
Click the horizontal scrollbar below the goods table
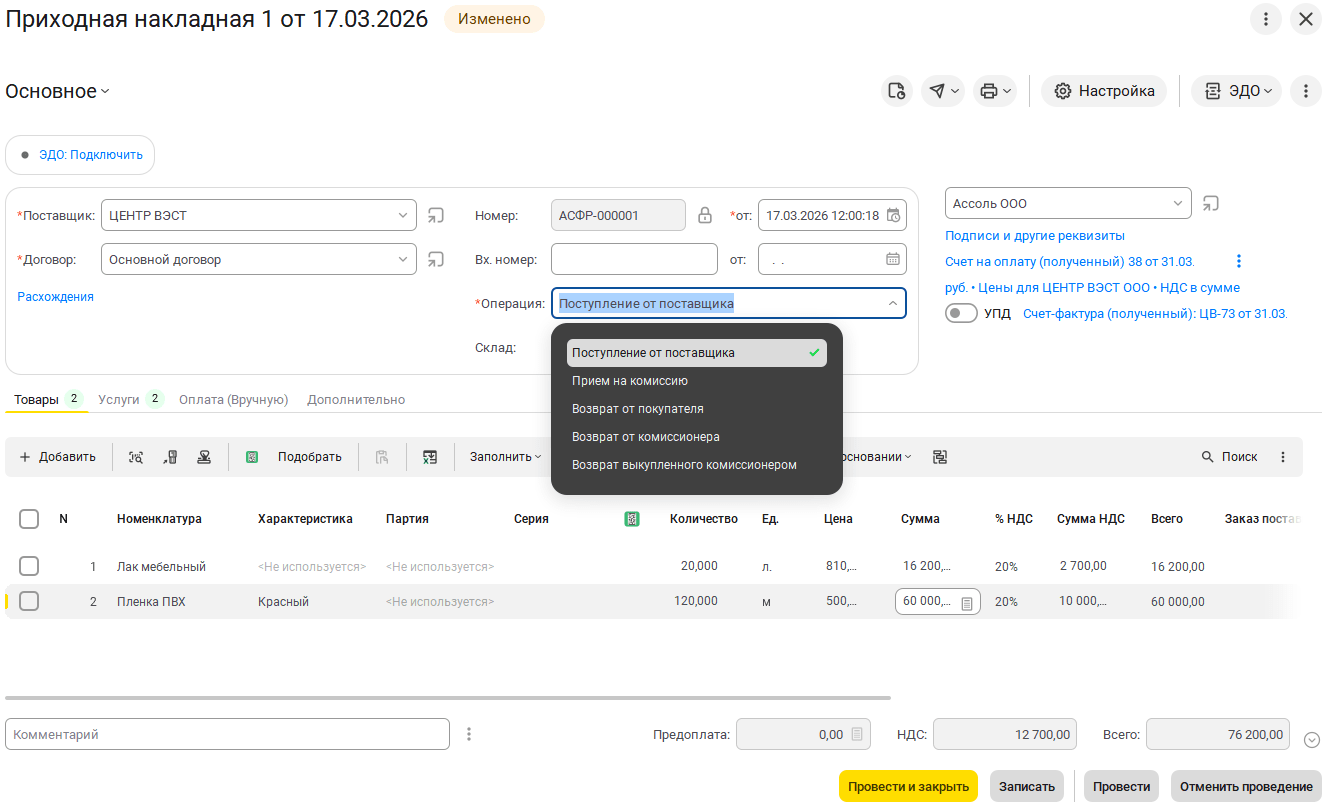(x=447, y=698)
